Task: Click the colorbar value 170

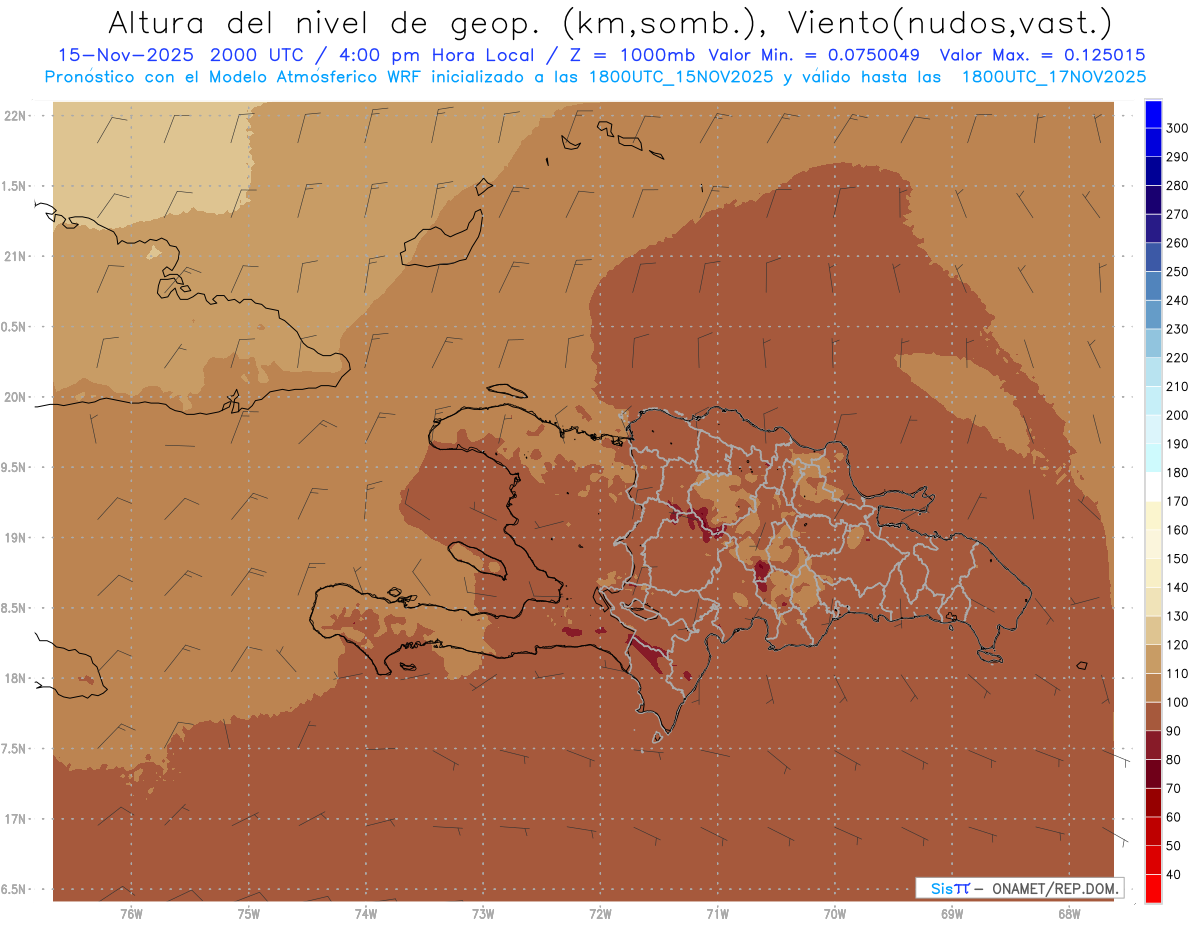Action: click(x=1177, y=501)
